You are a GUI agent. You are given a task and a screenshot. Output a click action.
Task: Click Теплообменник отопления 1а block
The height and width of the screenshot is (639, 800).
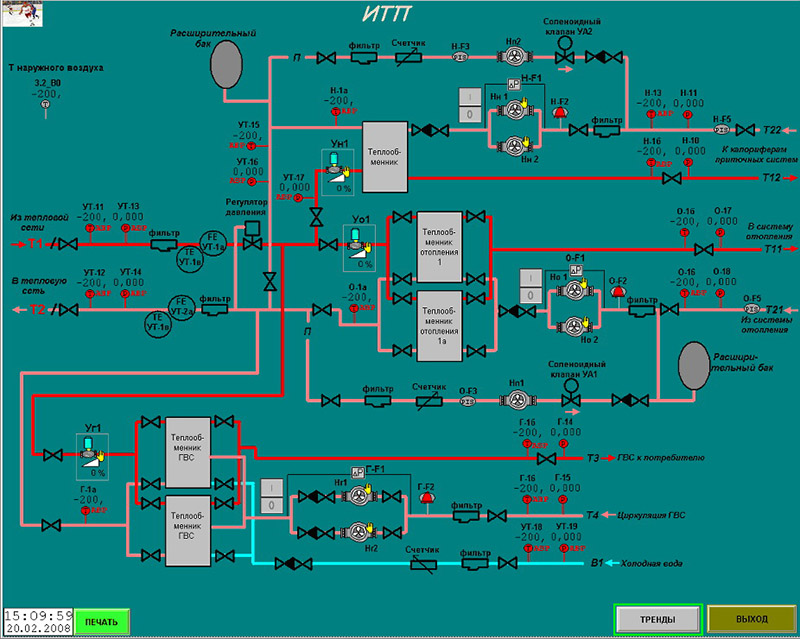(440, 326)
